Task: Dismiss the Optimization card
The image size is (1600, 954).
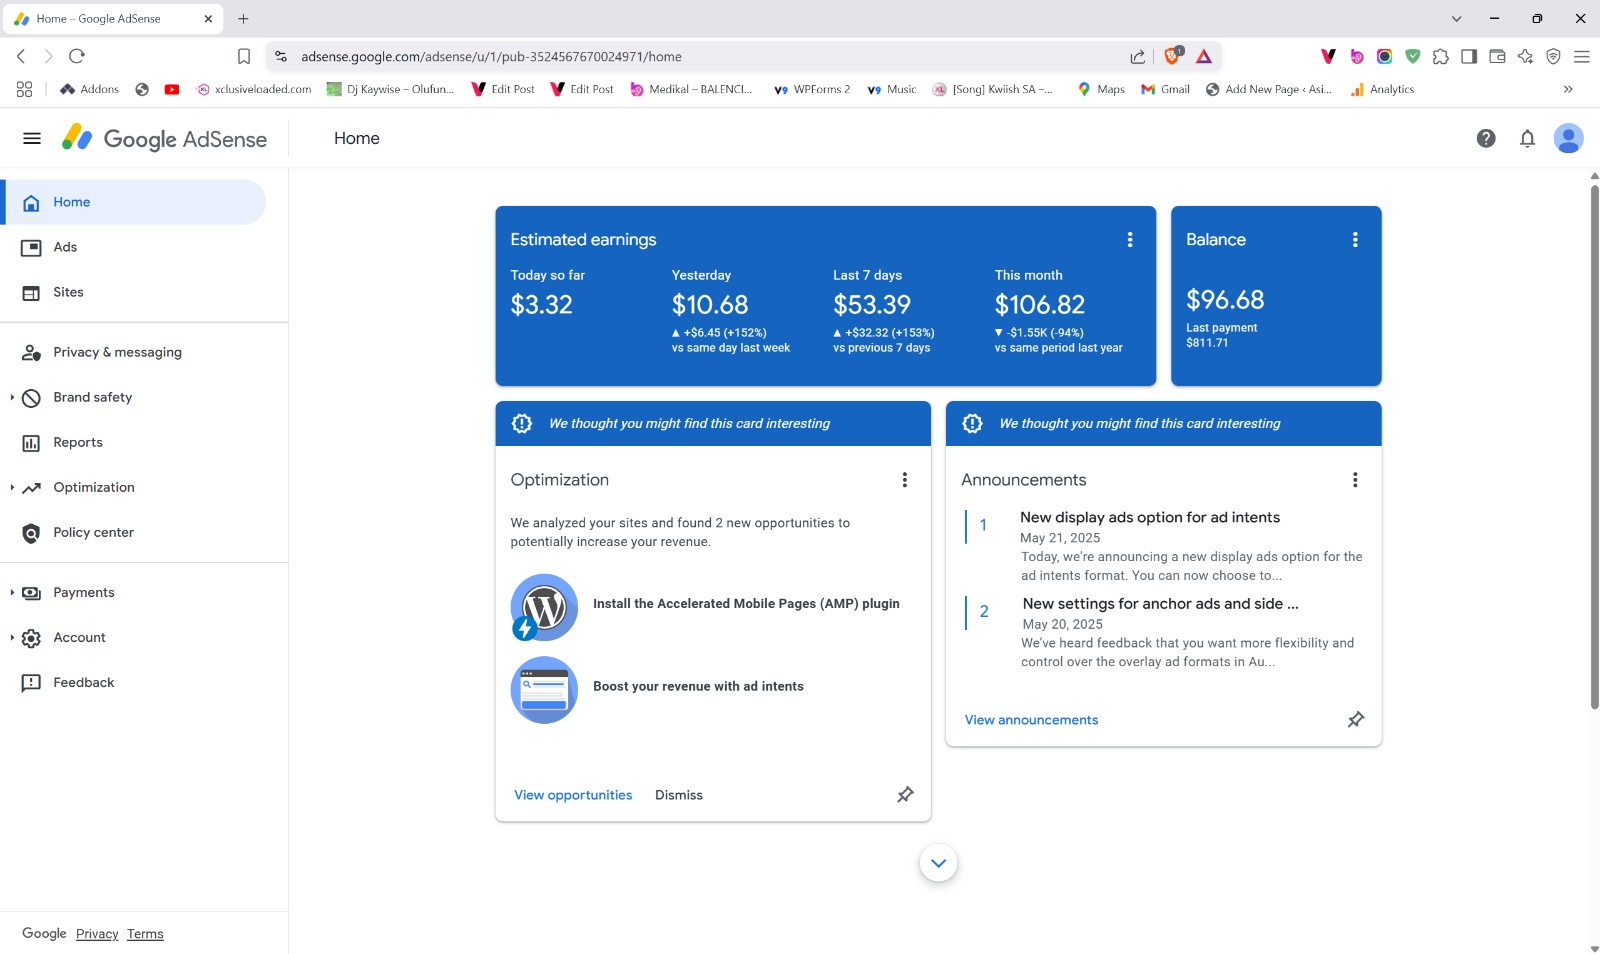Action: 678,796
